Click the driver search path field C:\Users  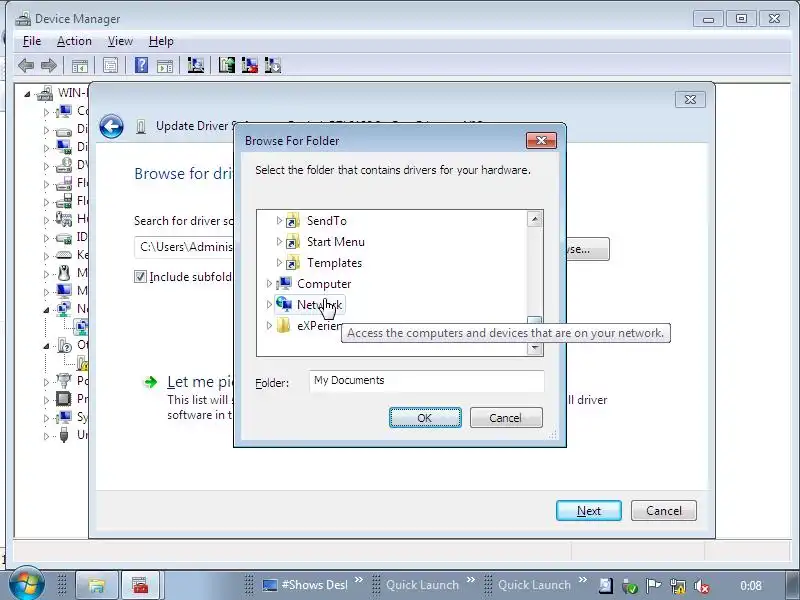184,247
